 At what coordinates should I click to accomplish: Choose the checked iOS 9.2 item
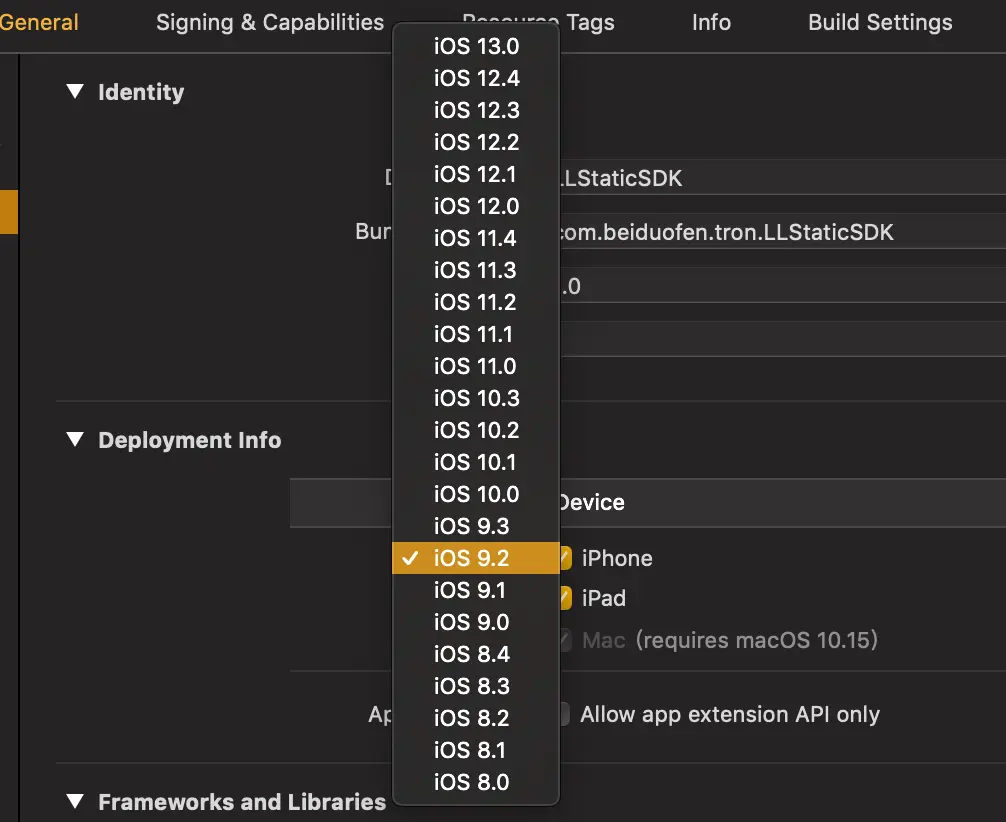click(476, 558)
